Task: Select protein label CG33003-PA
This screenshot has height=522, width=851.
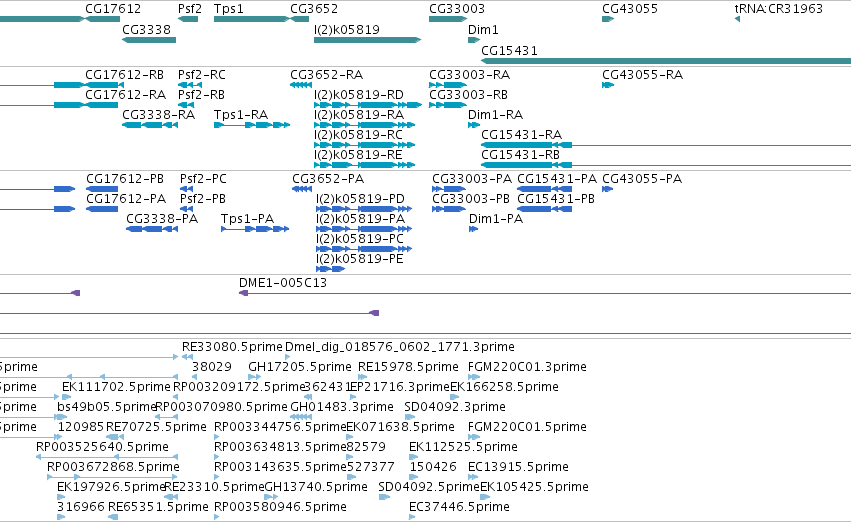Action: [x=472, y=179]
